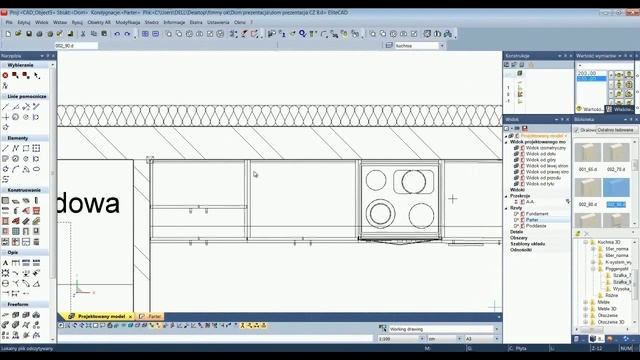
Task: Select the rectangle tool under Elementy
Action: (x=26, y=148)
